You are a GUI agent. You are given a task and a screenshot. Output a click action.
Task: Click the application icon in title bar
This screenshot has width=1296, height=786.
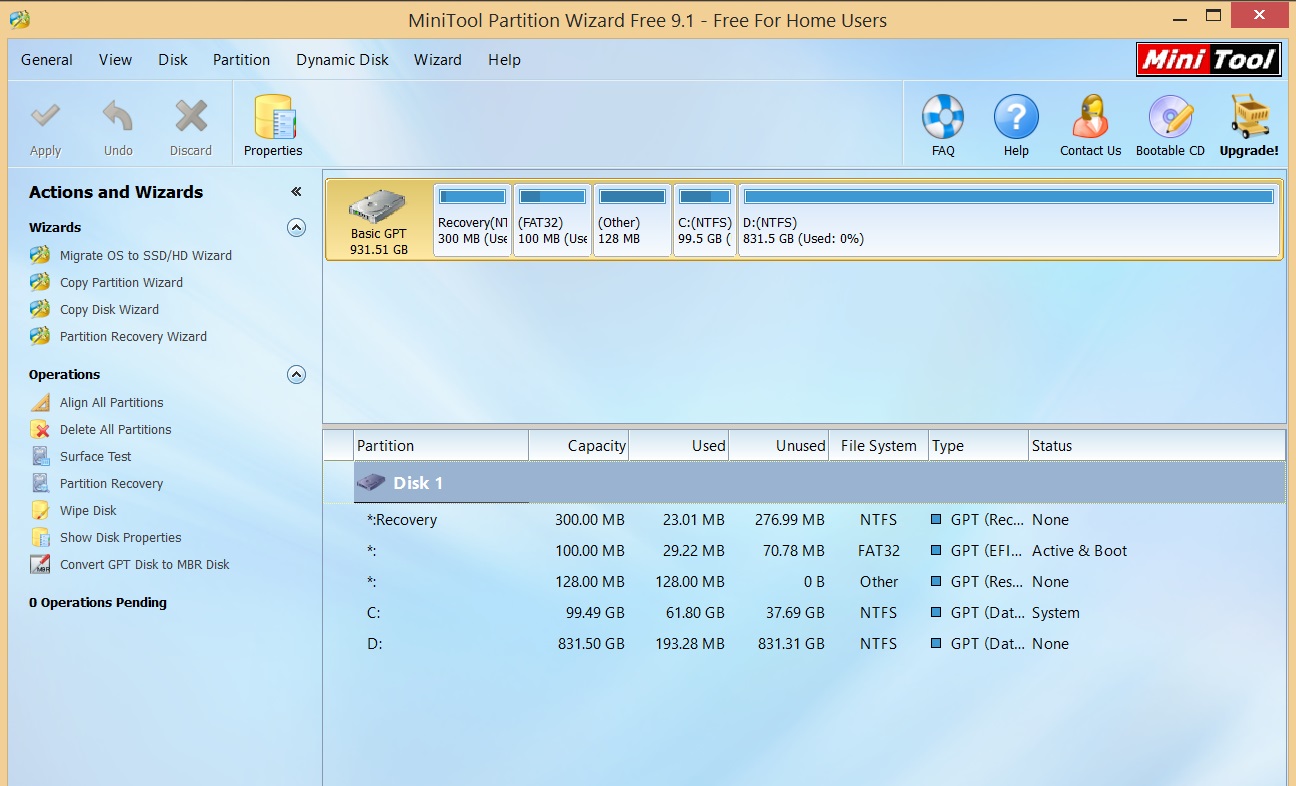click(19, 19)
